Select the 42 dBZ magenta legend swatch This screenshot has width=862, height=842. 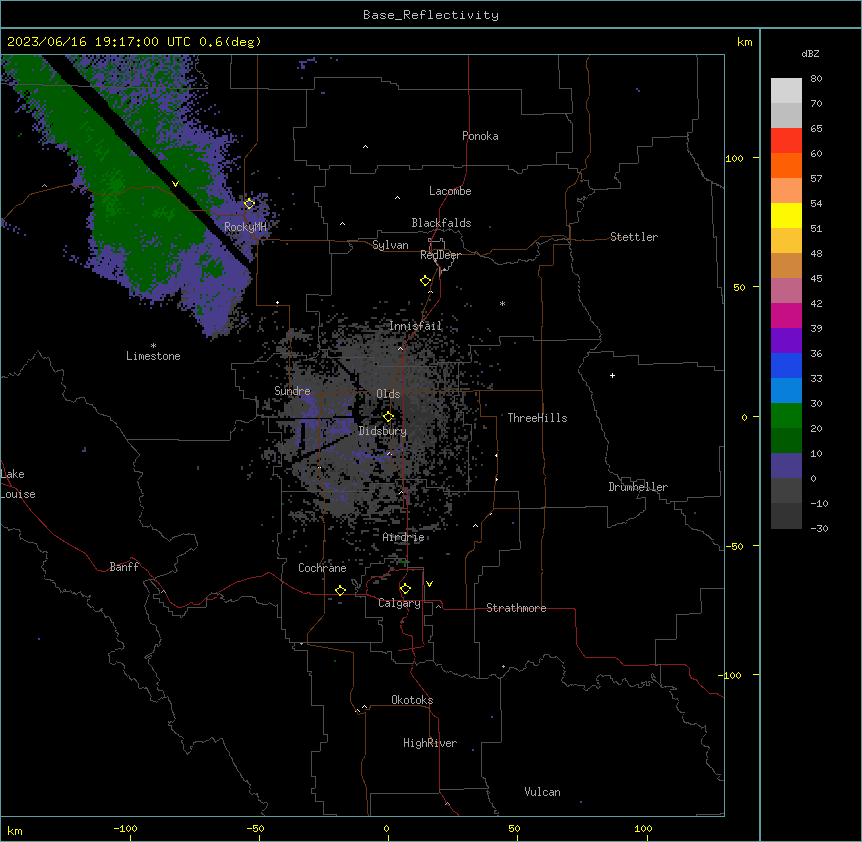[786, 315]
